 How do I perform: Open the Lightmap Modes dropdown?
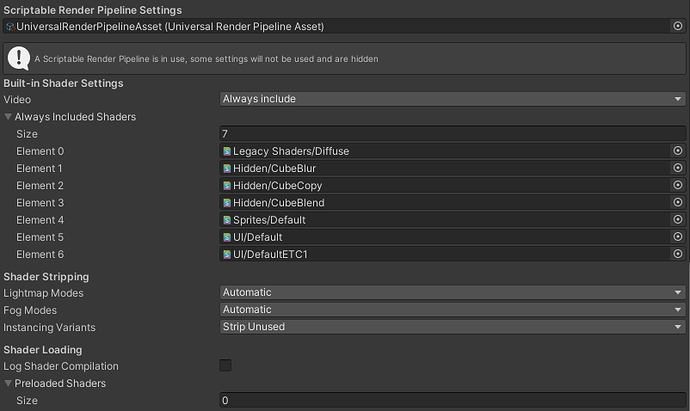coord(451,293)
